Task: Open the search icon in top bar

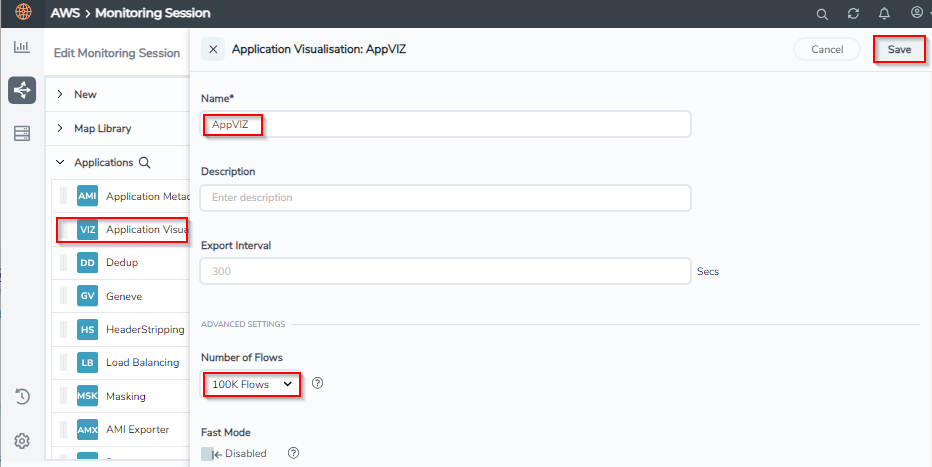Action: 822,14
